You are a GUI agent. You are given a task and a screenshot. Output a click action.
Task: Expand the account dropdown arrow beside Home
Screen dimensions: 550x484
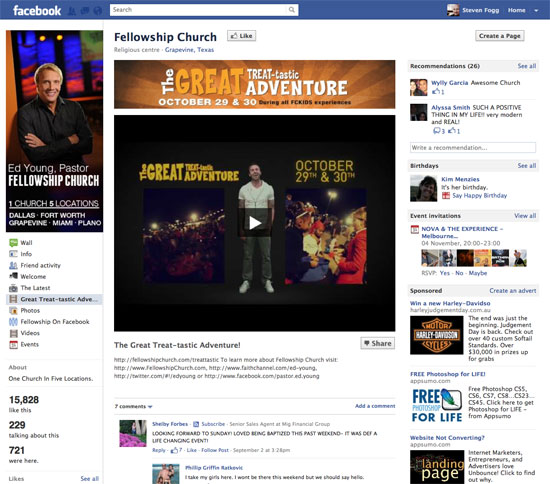pos(536,11)
